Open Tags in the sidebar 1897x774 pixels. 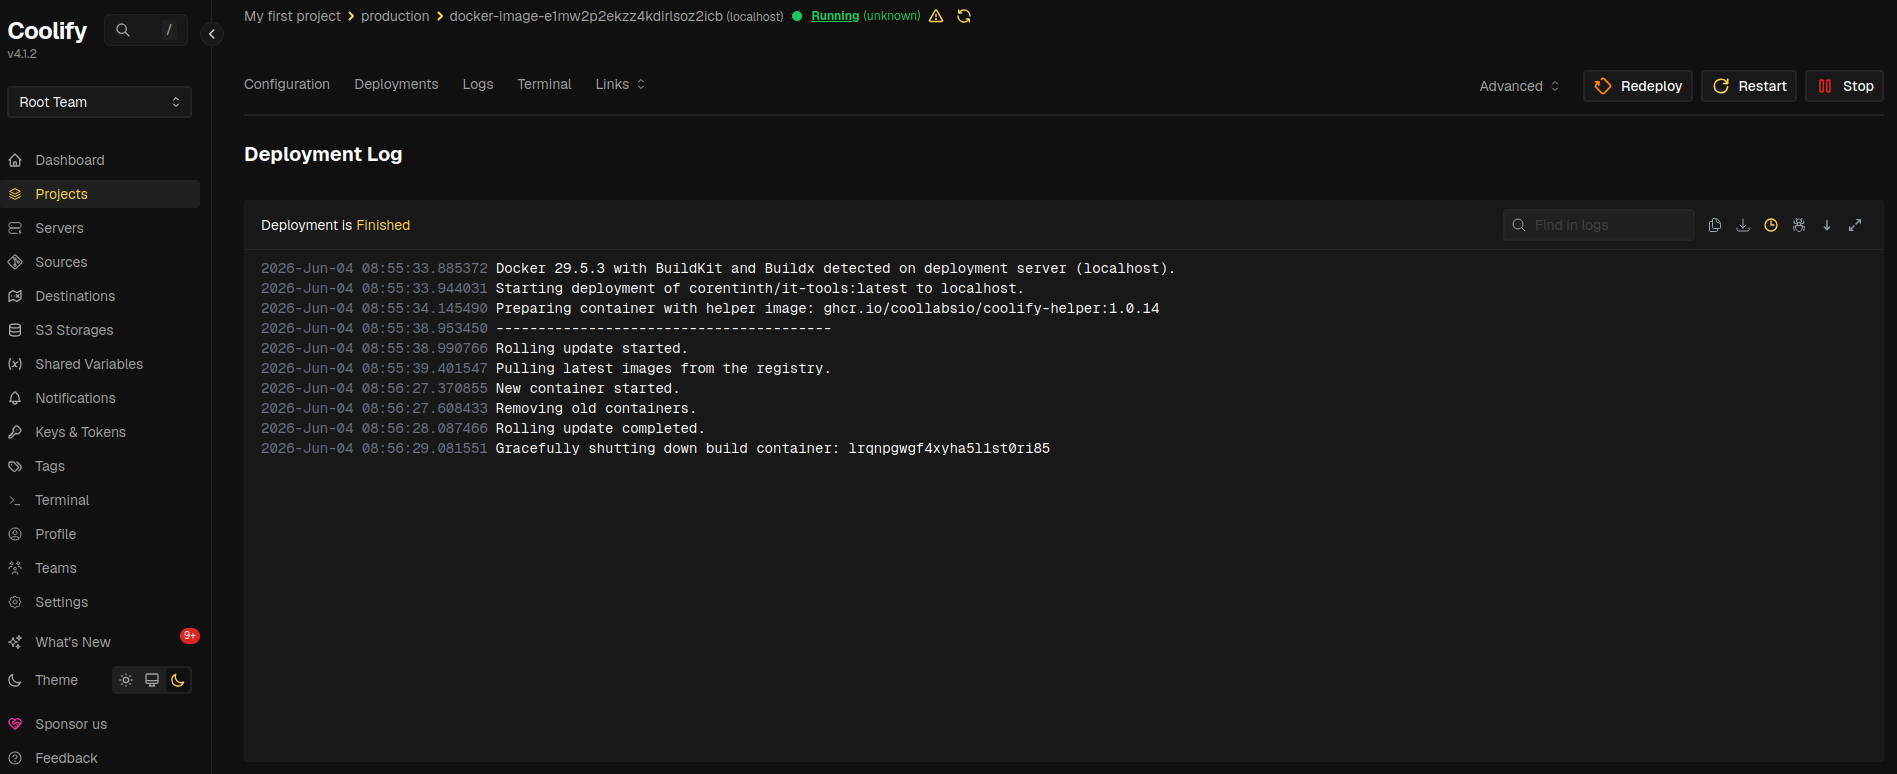pos(100,466)
